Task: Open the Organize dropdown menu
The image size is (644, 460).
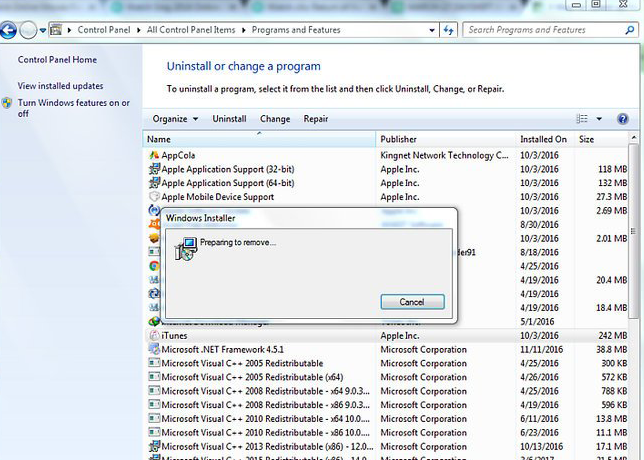Action: click(x=175, y=119)
